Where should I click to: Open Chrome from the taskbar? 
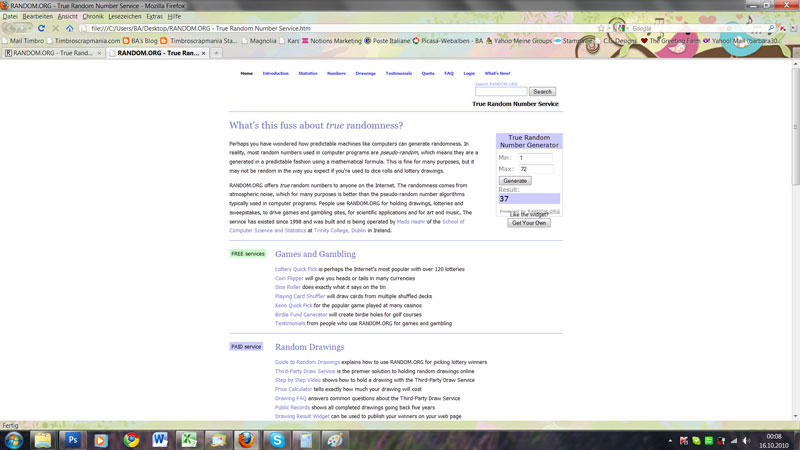point(131,440)
